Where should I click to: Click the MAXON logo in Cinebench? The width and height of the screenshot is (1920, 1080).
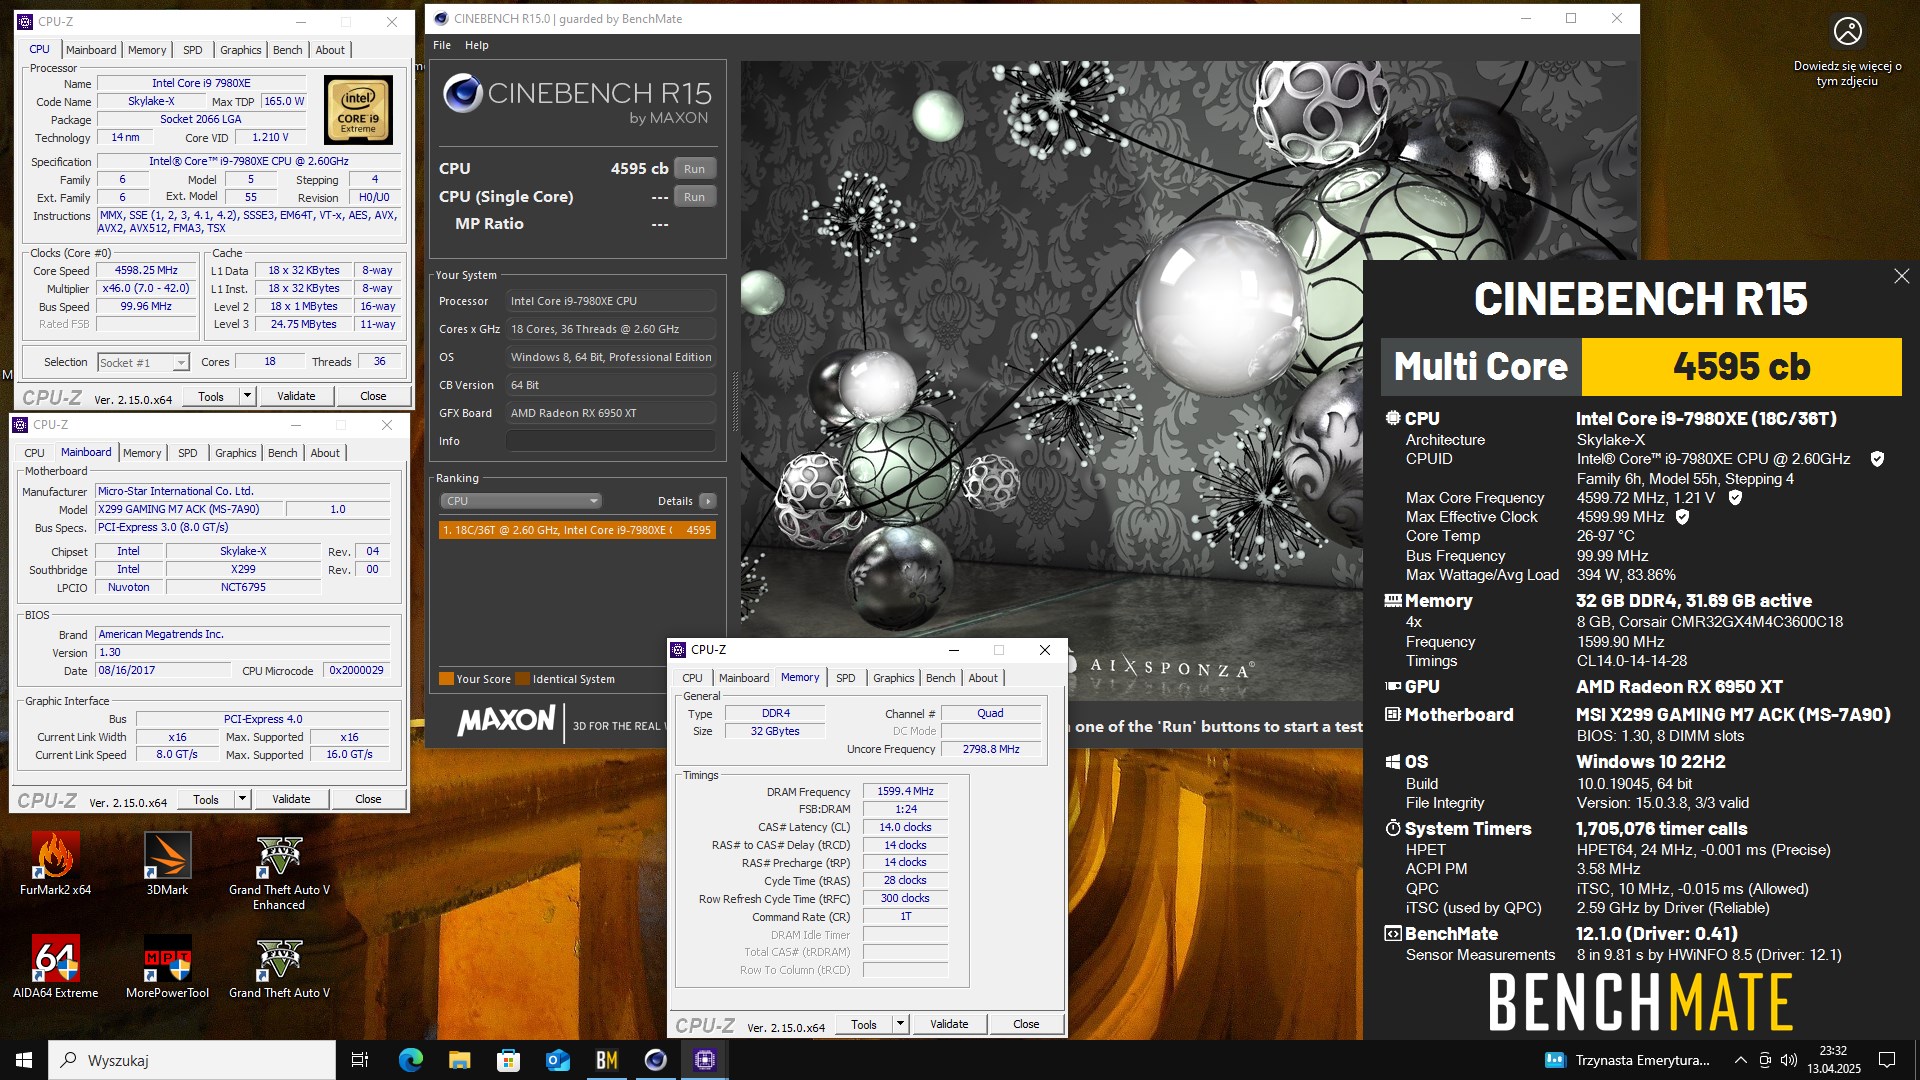click(506, 721)
